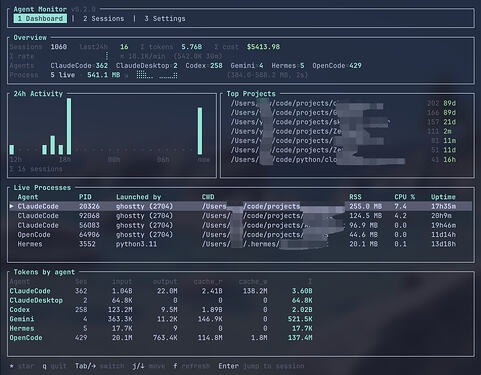The height and width of the screenshot is (375, 481).
Task: Click the CPU % column header
Action: [405, 197]
